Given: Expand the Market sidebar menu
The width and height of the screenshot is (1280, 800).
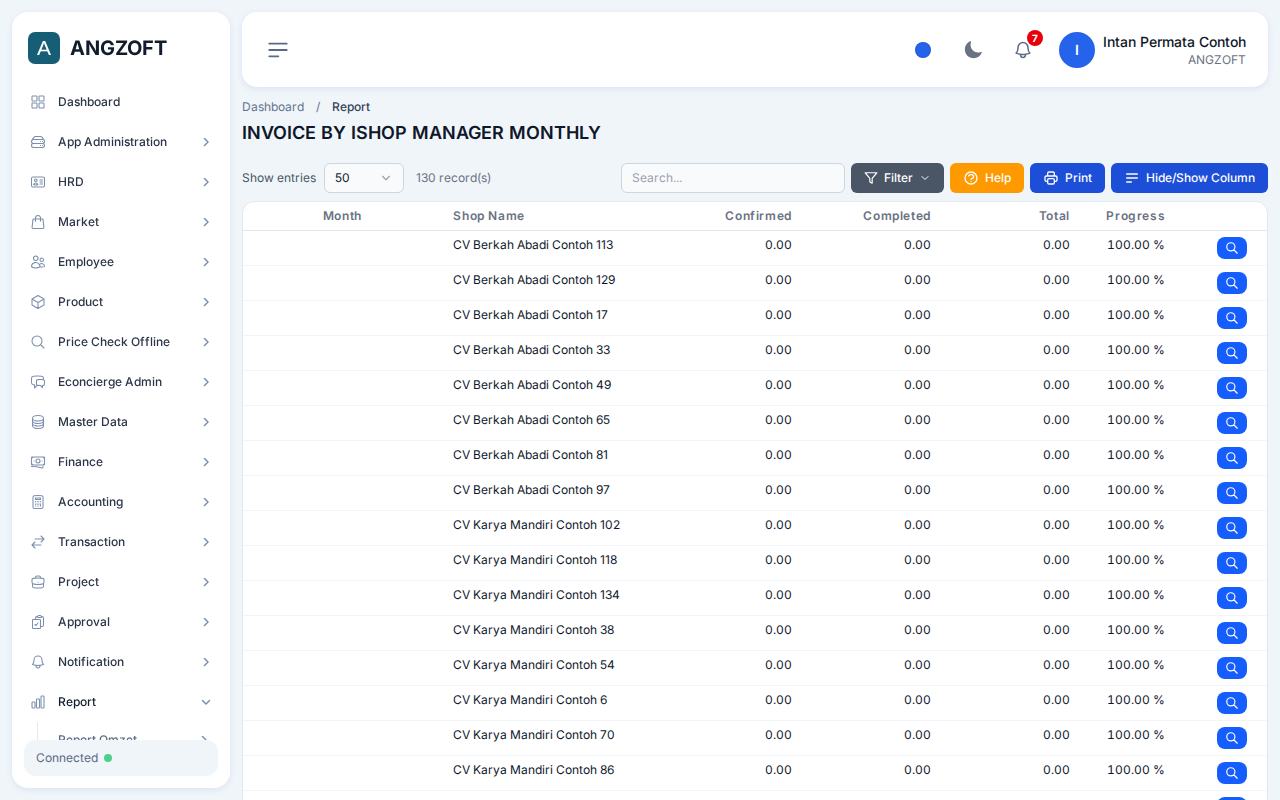Looking at the screenshot, I should 121,222.
